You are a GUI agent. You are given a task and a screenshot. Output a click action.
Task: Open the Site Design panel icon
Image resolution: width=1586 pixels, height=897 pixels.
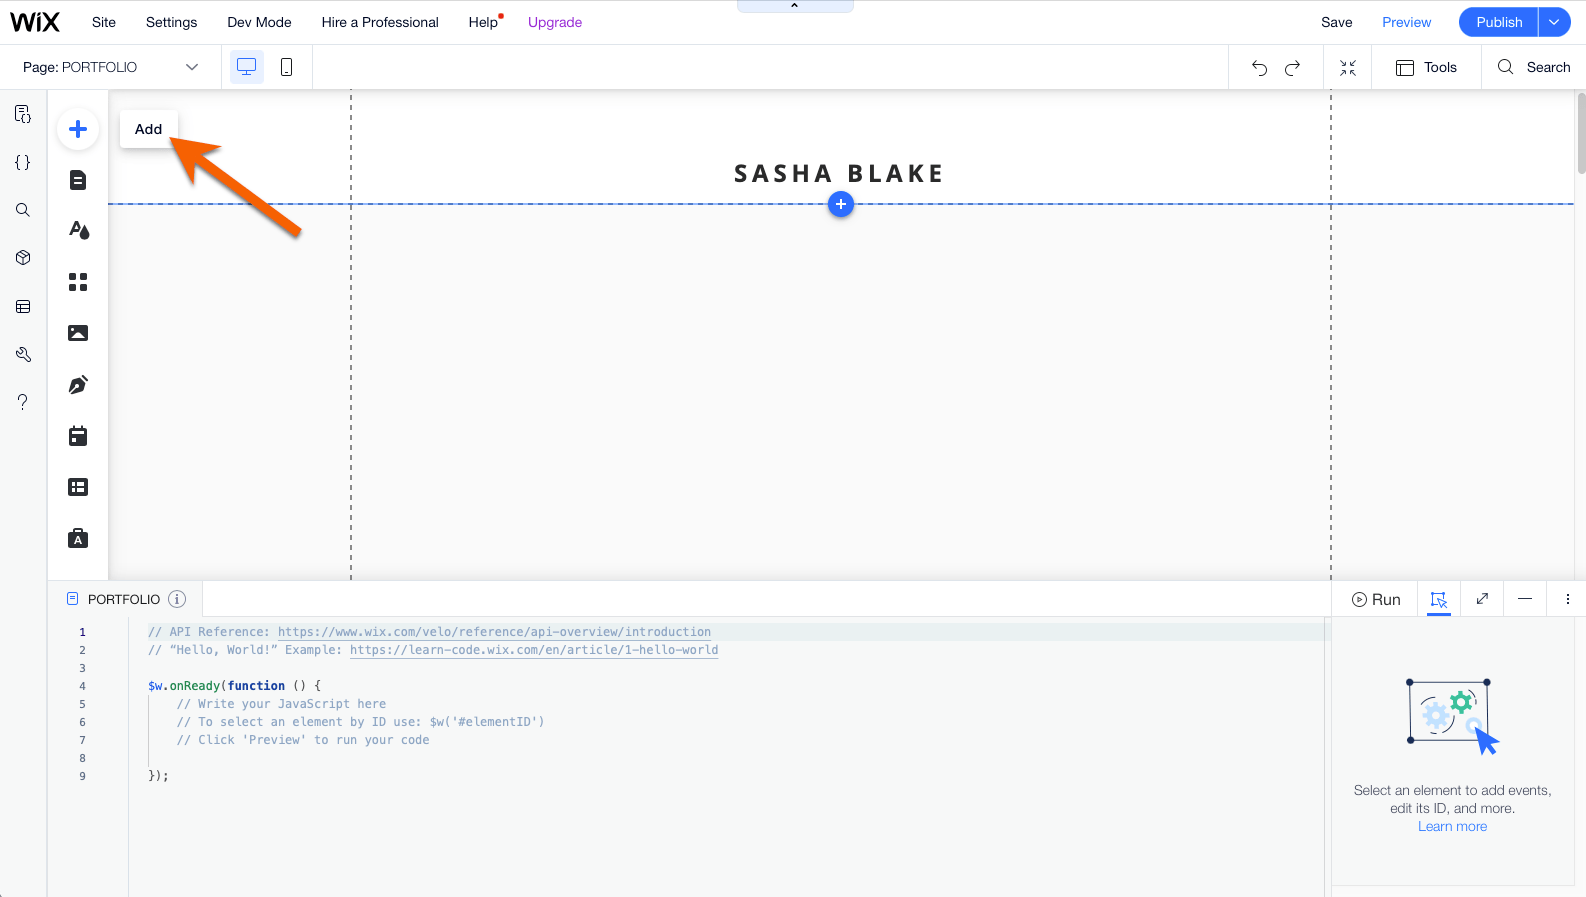pos(78,231)
